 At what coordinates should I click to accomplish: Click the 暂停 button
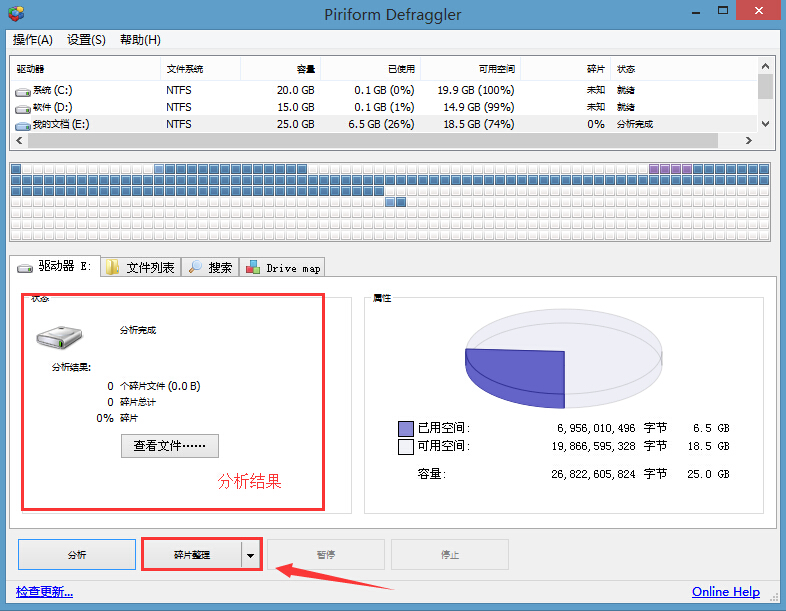[326, 554]
